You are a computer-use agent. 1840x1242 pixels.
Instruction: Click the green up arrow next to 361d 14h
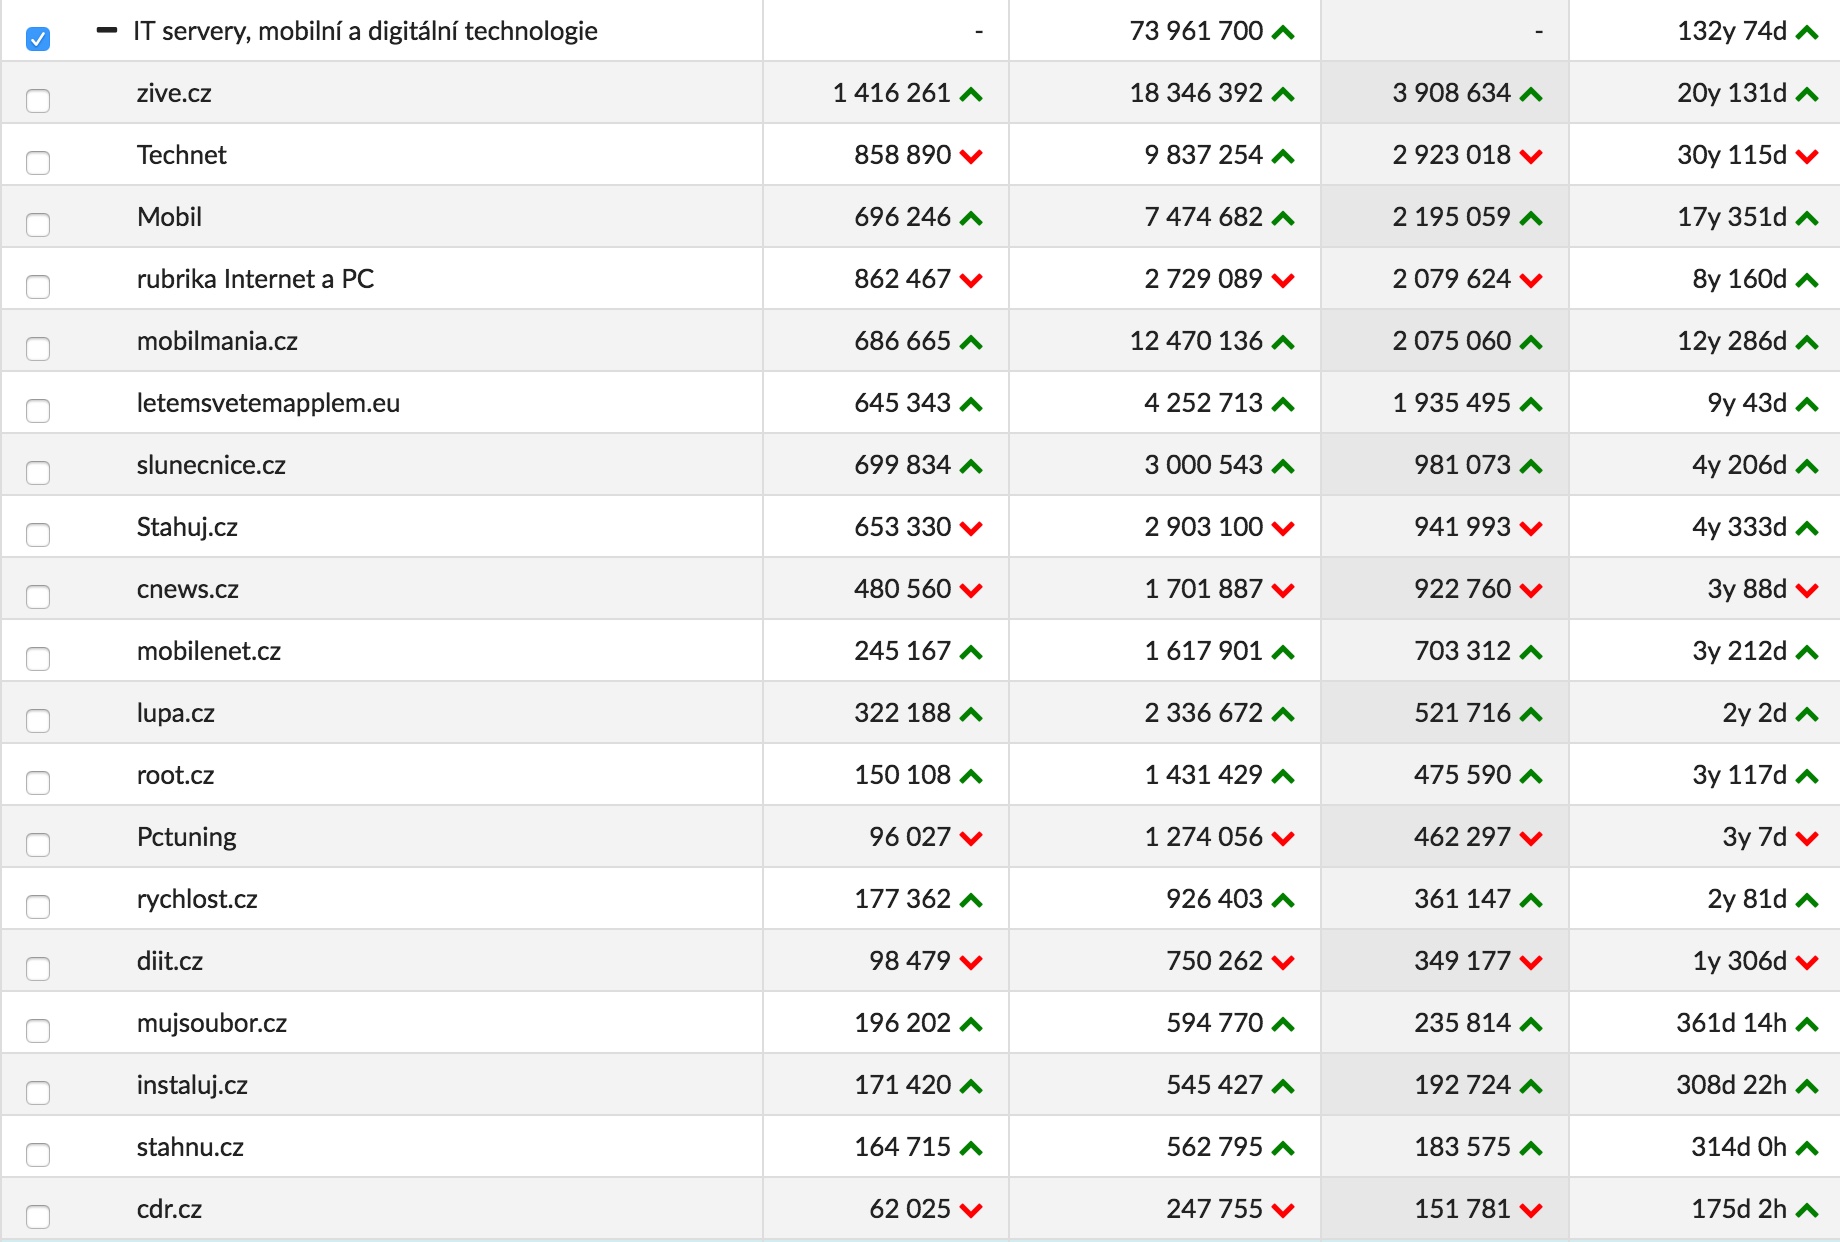pyautogui.click(x=1807, y=1025)
